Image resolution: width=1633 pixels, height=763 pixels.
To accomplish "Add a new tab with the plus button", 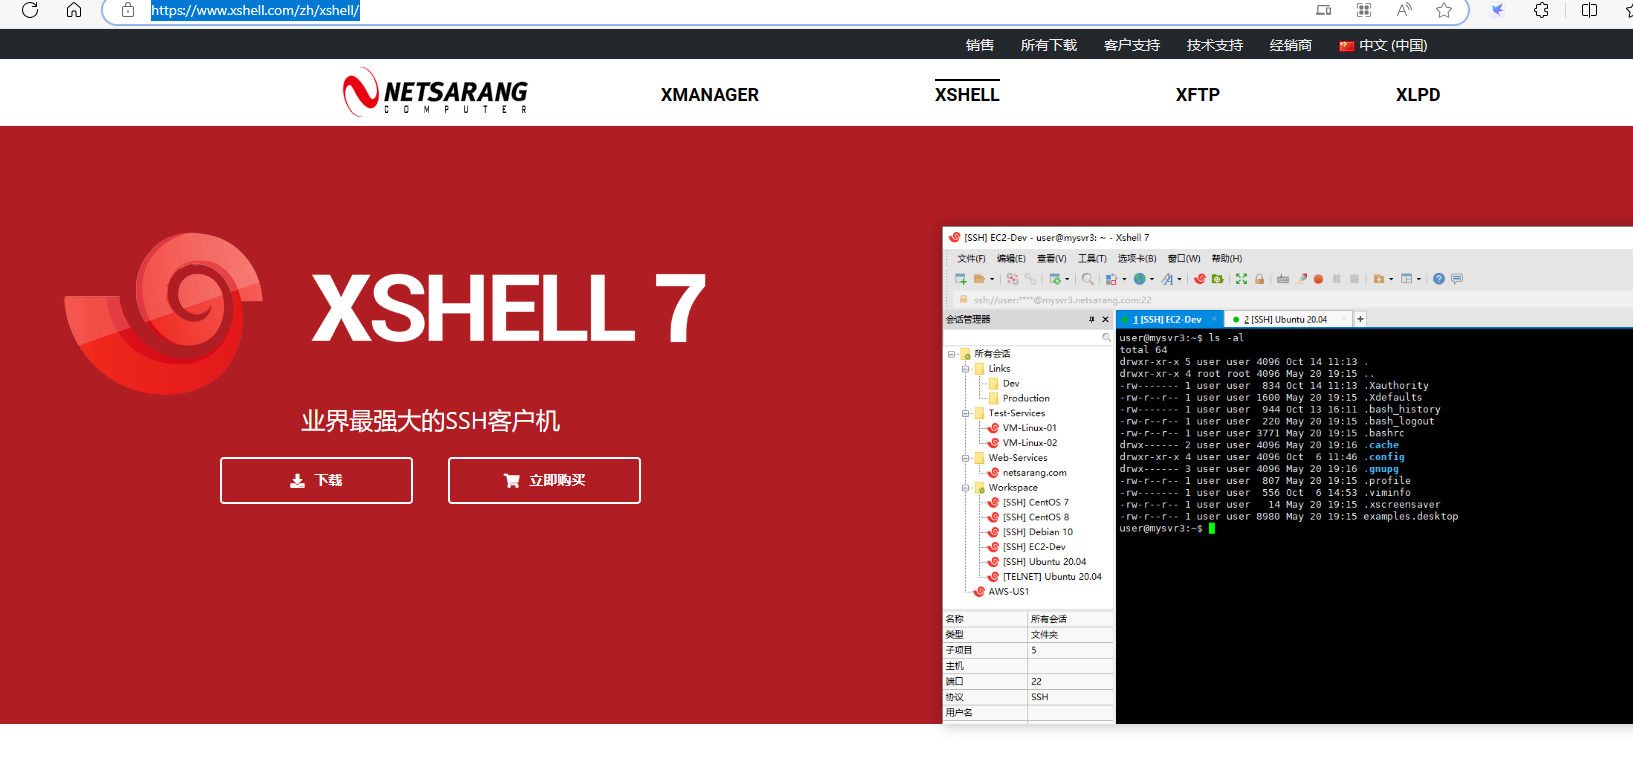I will 1360,319.
